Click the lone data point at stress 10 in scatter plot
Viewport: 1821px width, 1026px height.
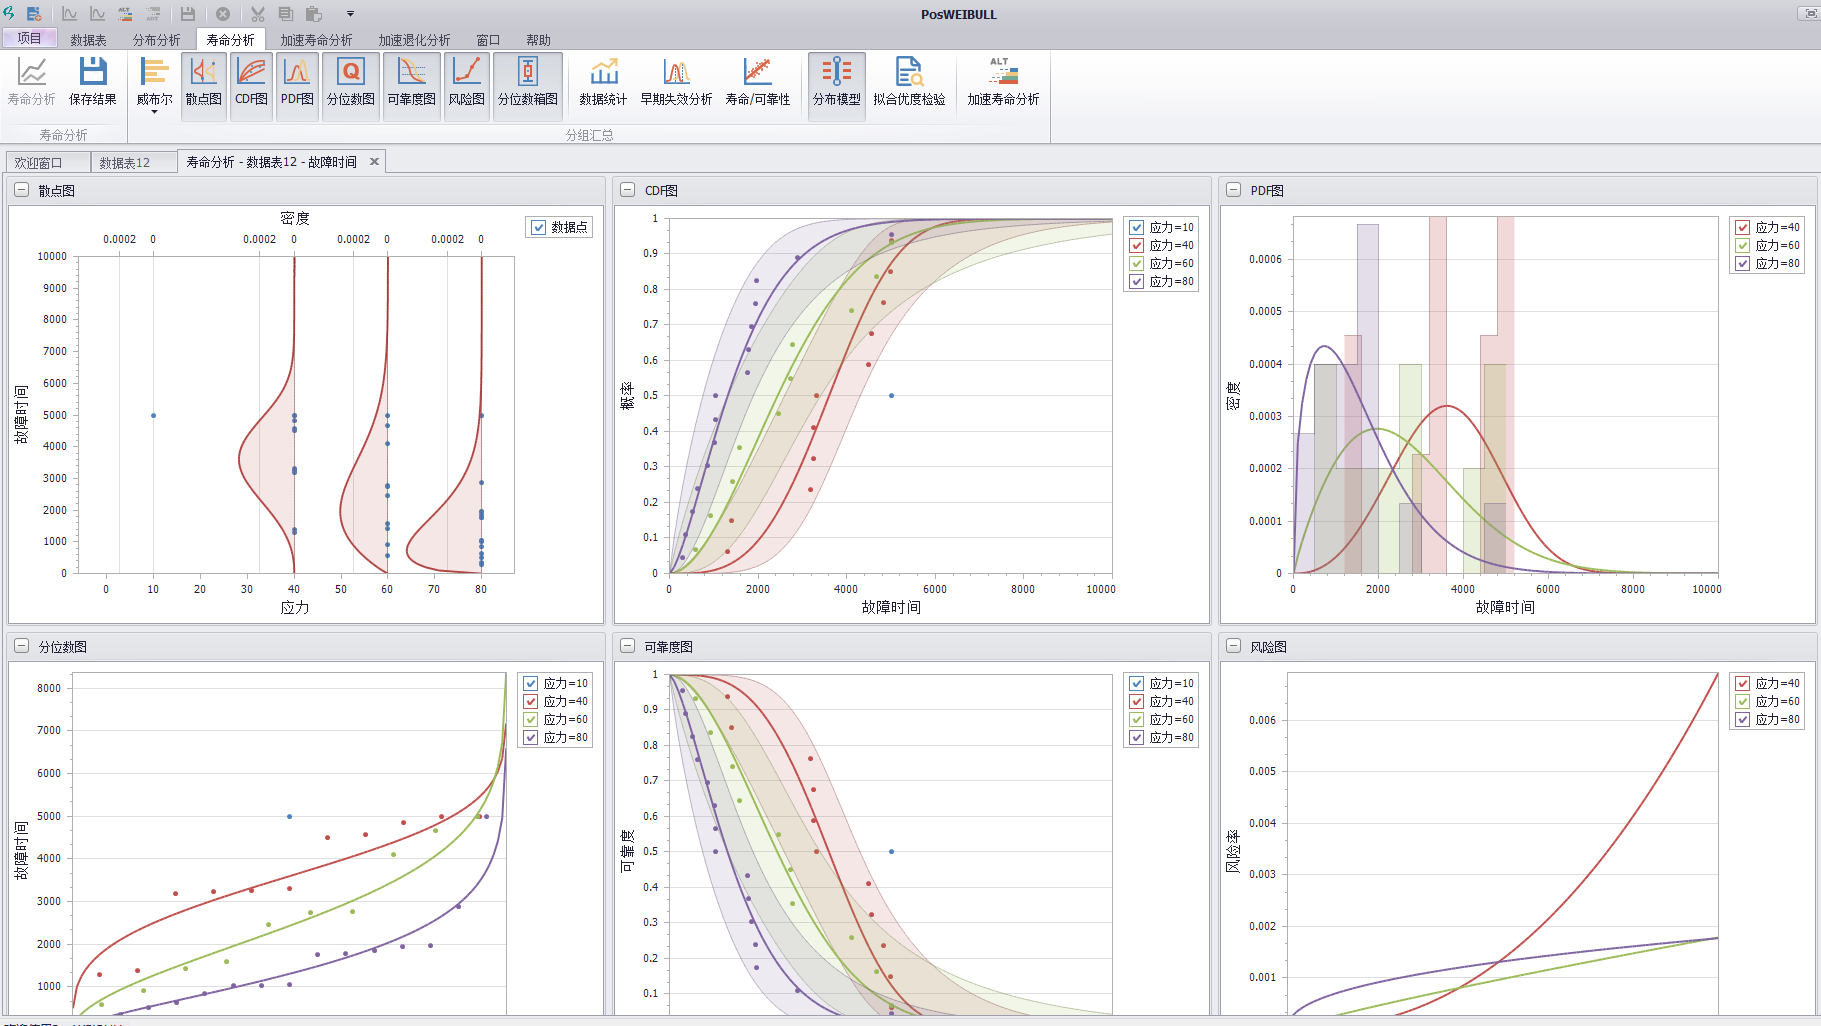(x=153, y=415)
